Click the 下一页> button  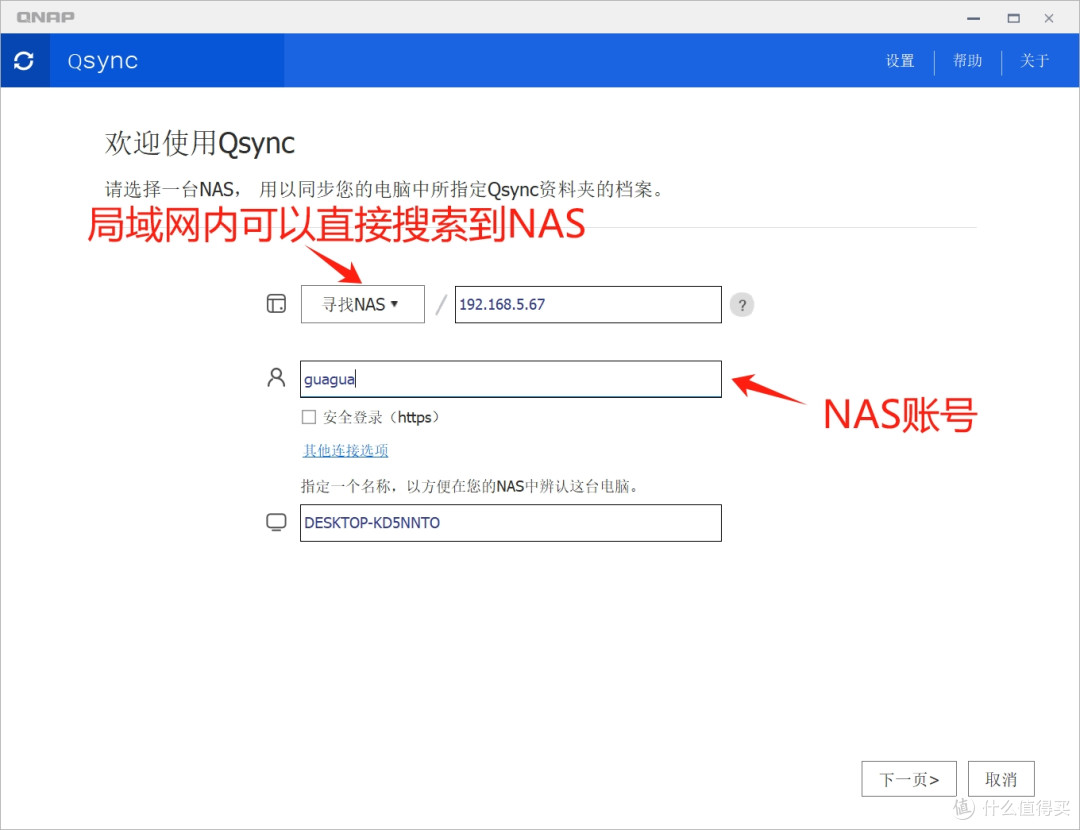[908, 779]
